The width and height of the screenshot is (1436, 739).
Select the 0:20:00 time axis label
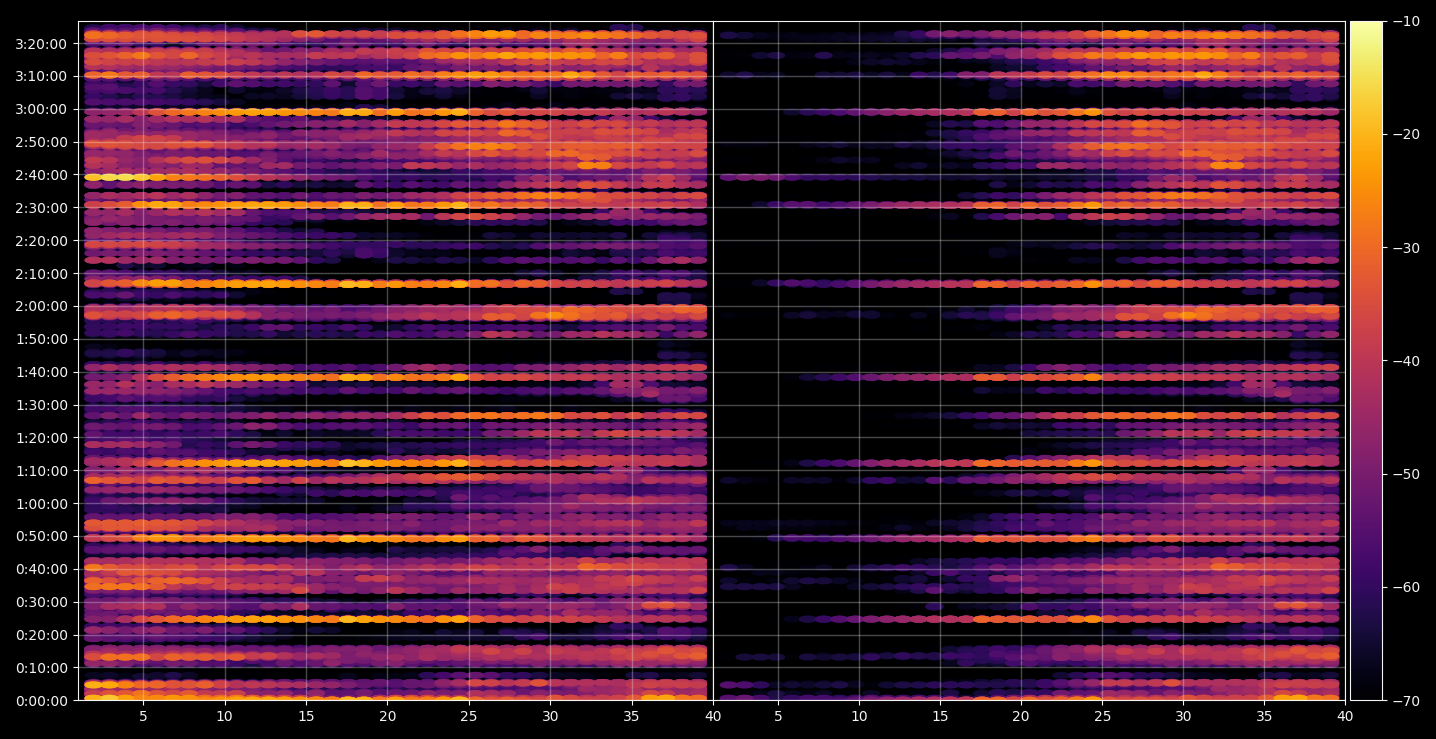point(43,635)
